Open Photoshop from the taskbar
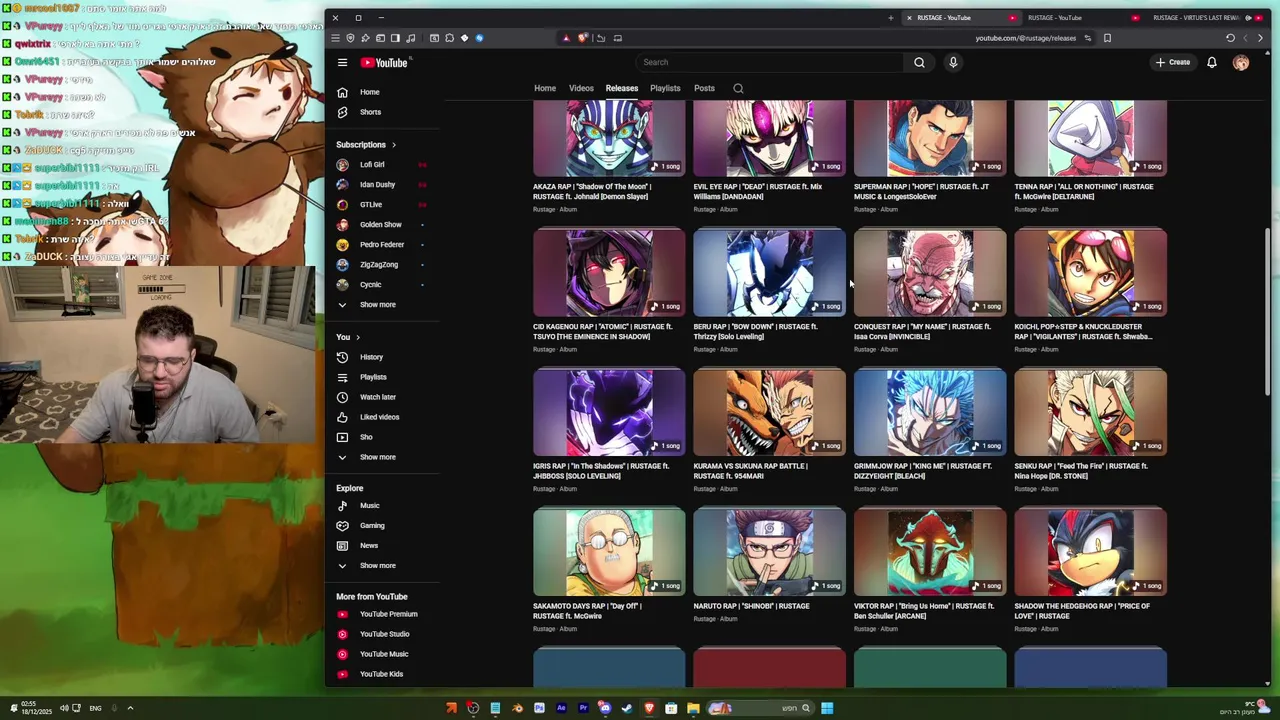The image size is (1280, 720). click(x=539, y=708)
